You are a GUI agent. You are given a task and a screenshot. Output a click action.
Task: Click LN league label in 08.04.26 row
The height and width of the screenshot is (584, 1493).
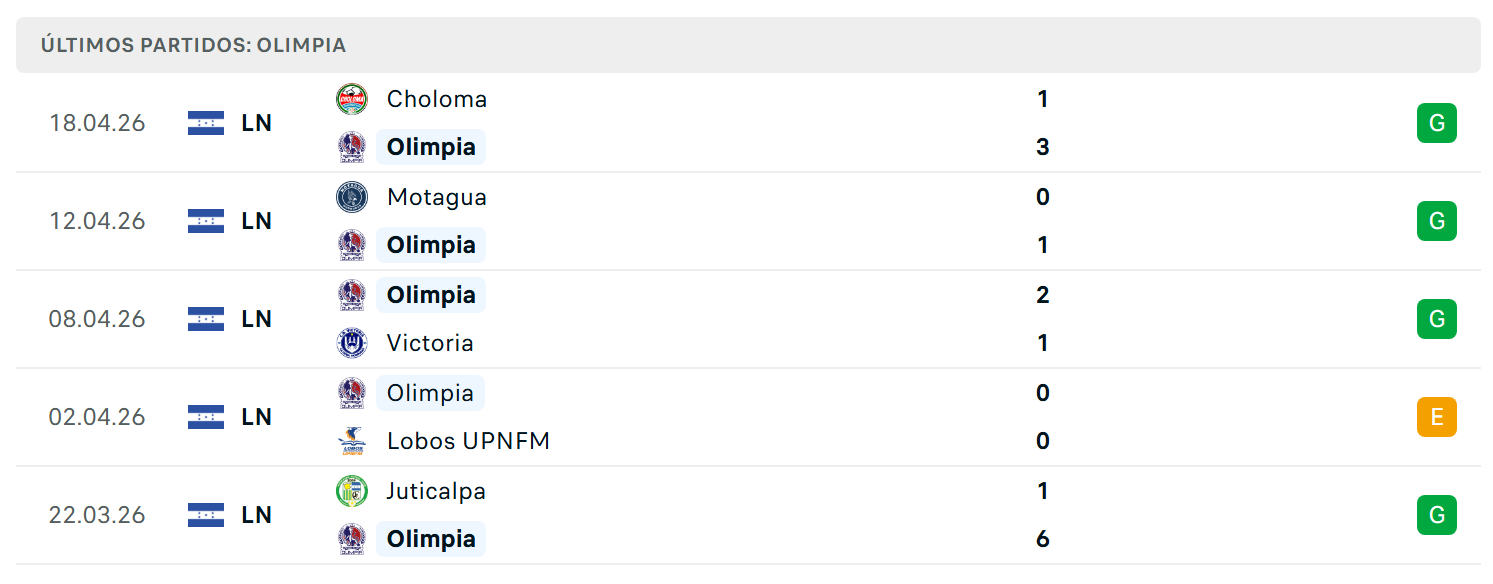(x=257, y=319)
